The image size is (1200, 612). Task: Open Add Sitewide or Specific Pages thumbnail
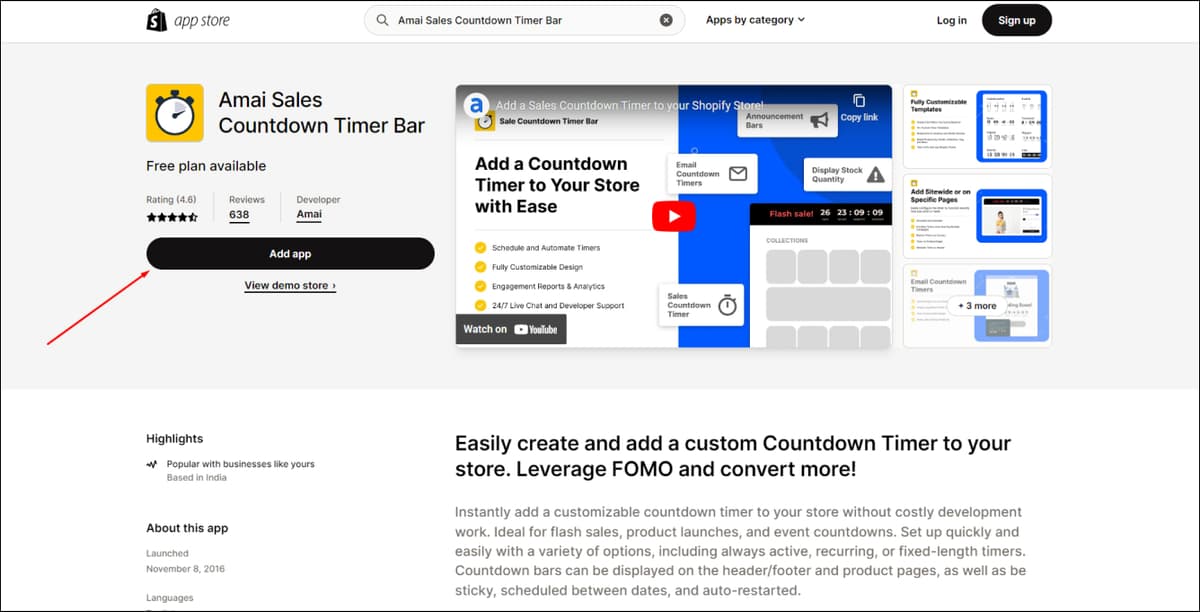tap(977, 216)
